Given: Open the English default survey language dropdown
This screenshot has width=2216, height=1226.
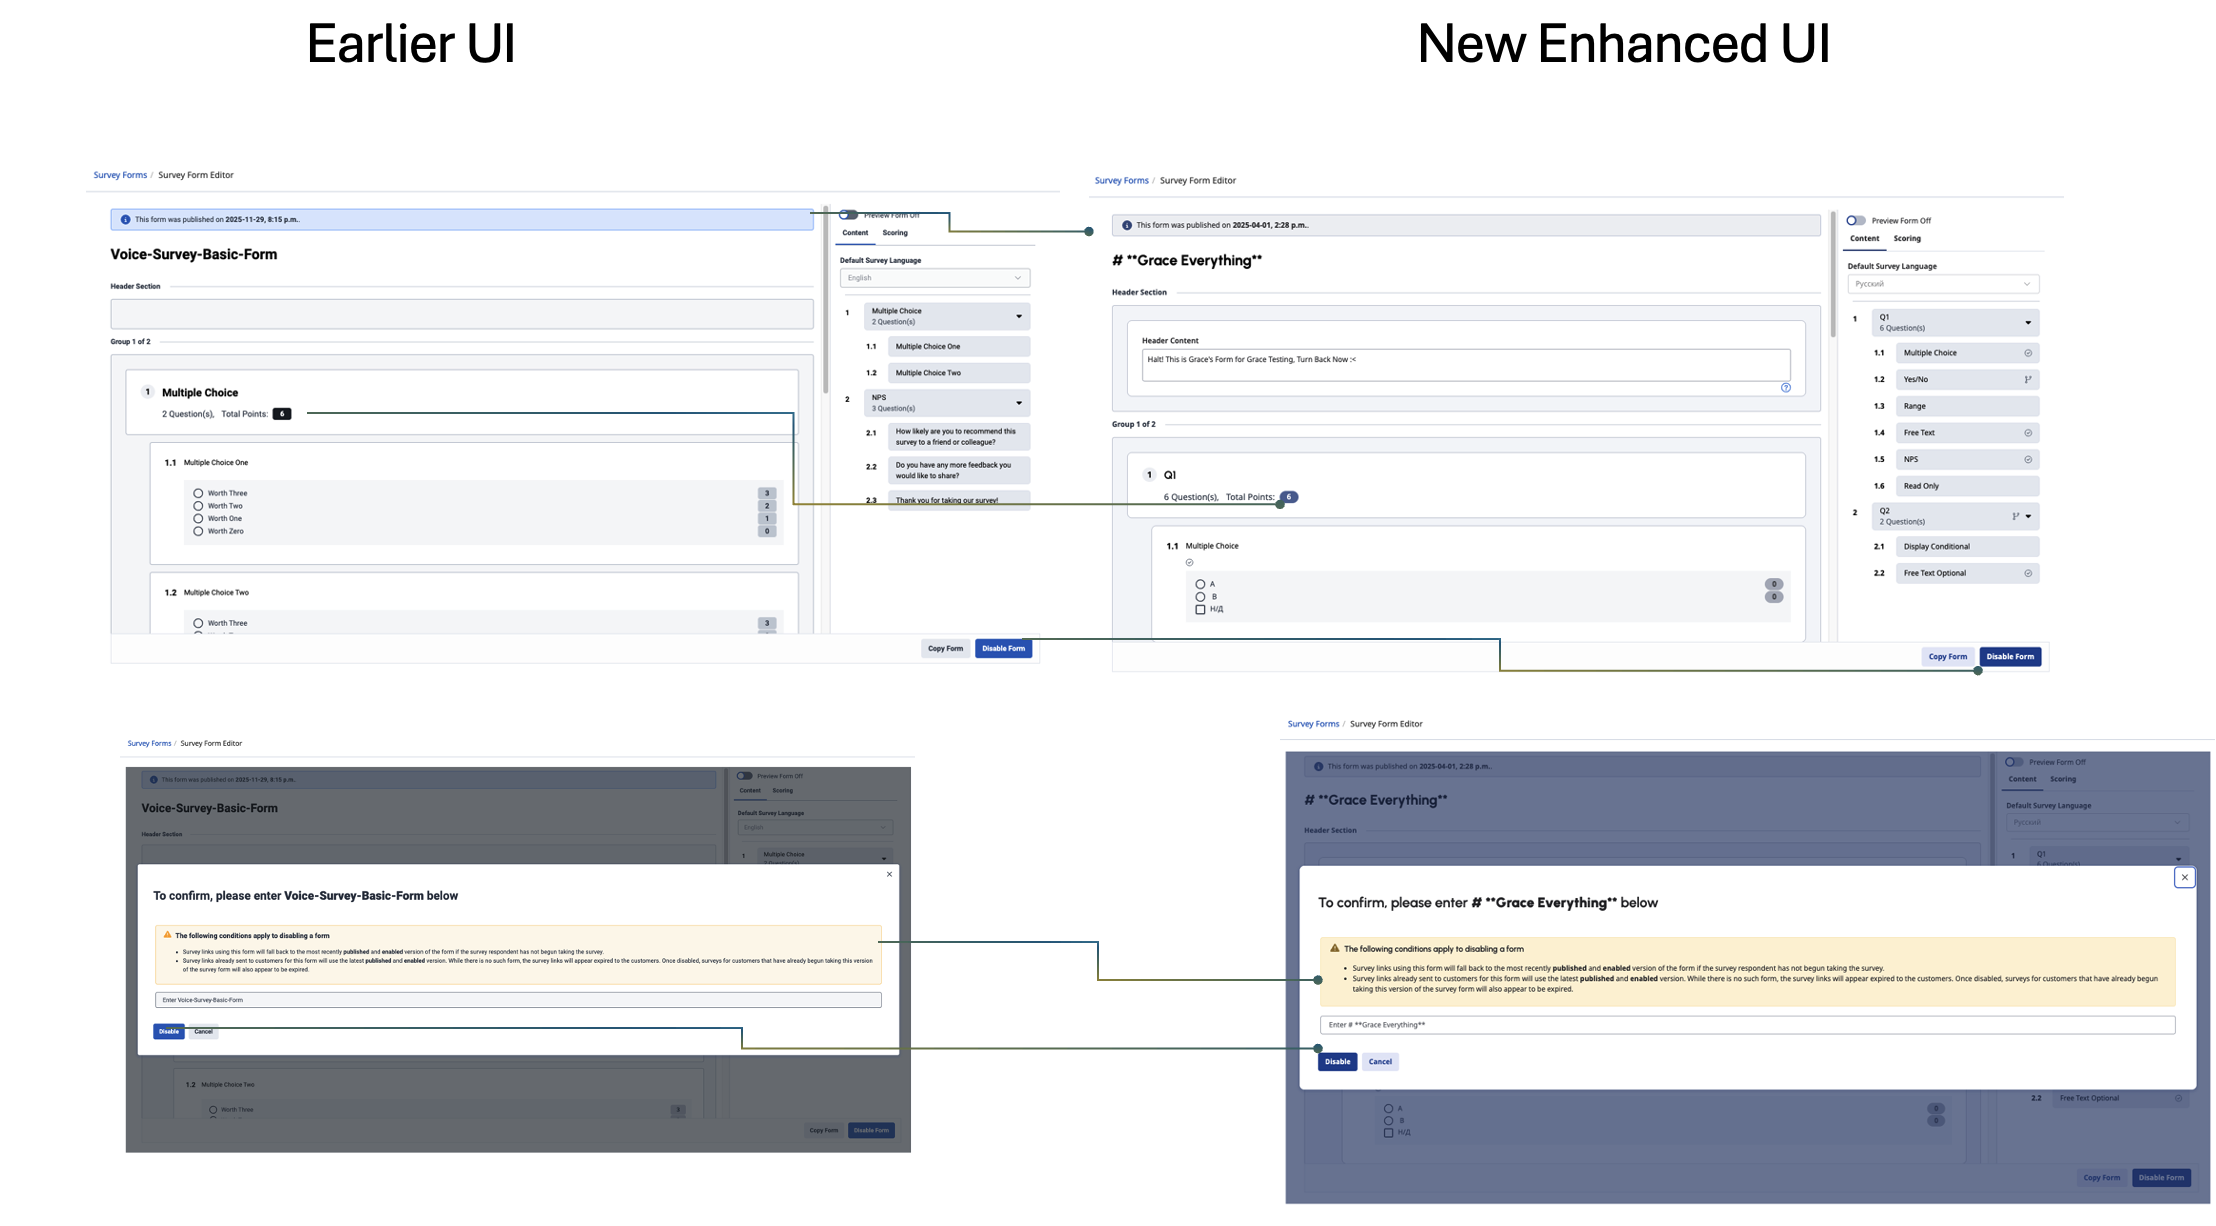Looking at the screenshot, I should coord(934,278).
